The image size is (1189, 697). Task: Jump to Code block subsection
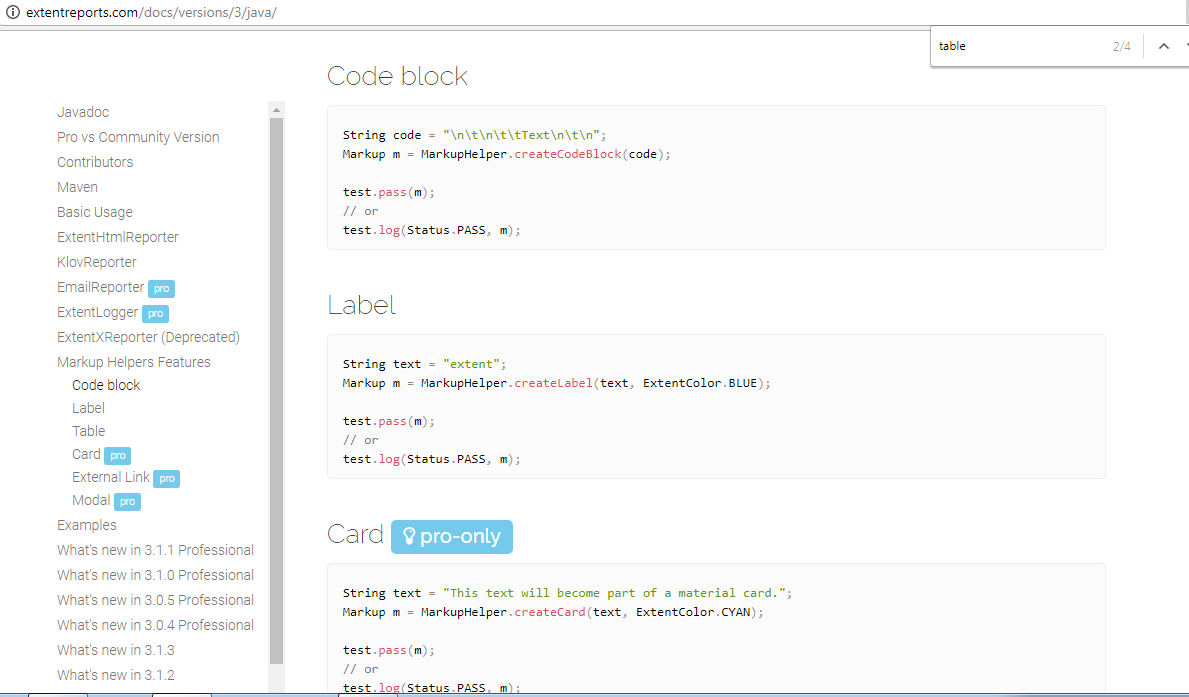106,385
